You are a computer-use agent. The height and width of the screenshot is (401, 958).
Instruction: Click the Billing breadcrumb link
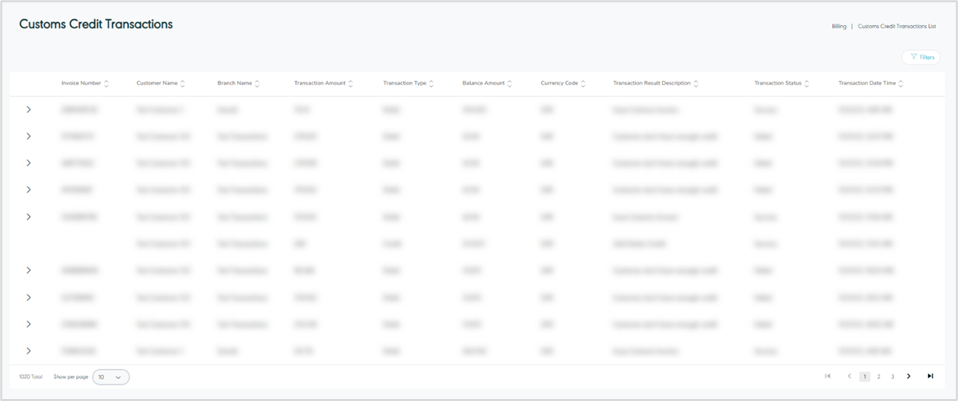pyautogui.click(x=838, y=26)
